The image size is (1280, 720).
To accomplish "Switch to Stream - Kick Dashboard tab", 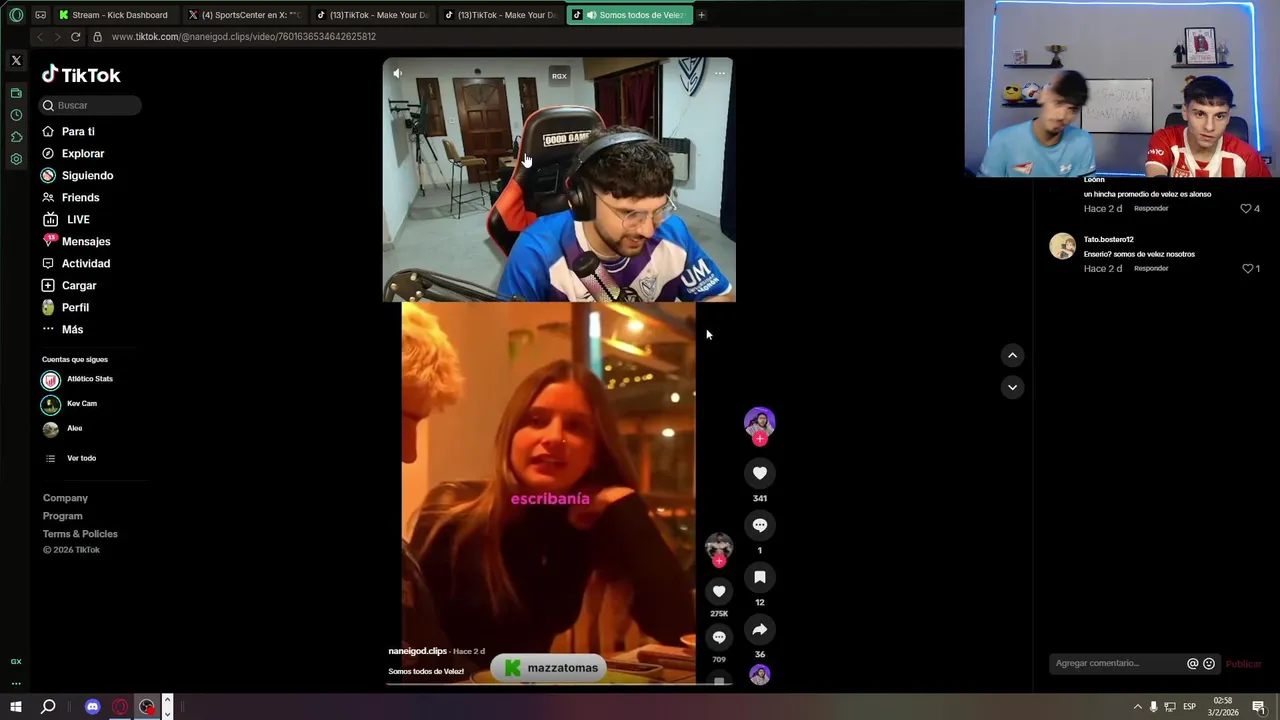I will click(x=115, y=15).
